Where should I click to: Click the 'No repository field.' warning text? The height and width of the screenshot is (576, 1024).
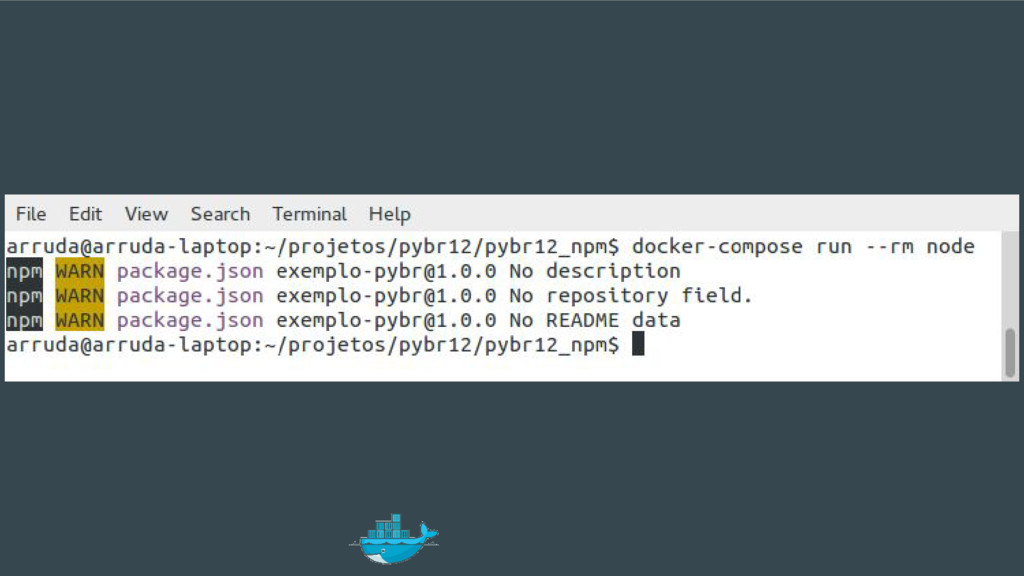(x=631, y=295)
